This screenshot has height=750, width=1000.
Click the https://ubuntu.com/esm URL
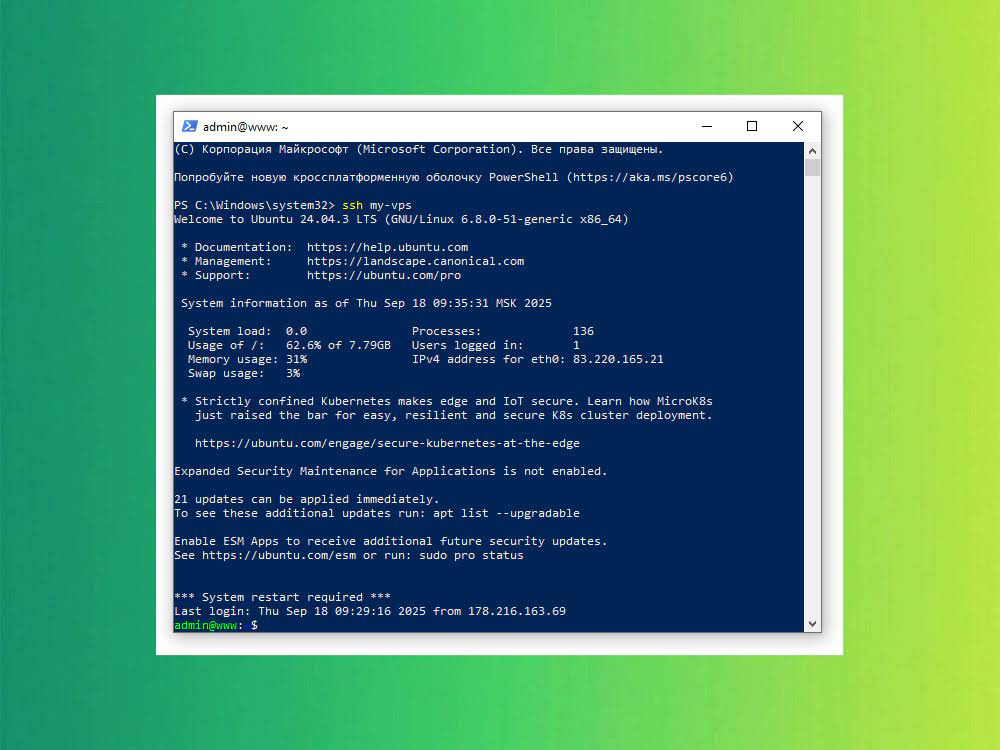[x=279, y=555]
